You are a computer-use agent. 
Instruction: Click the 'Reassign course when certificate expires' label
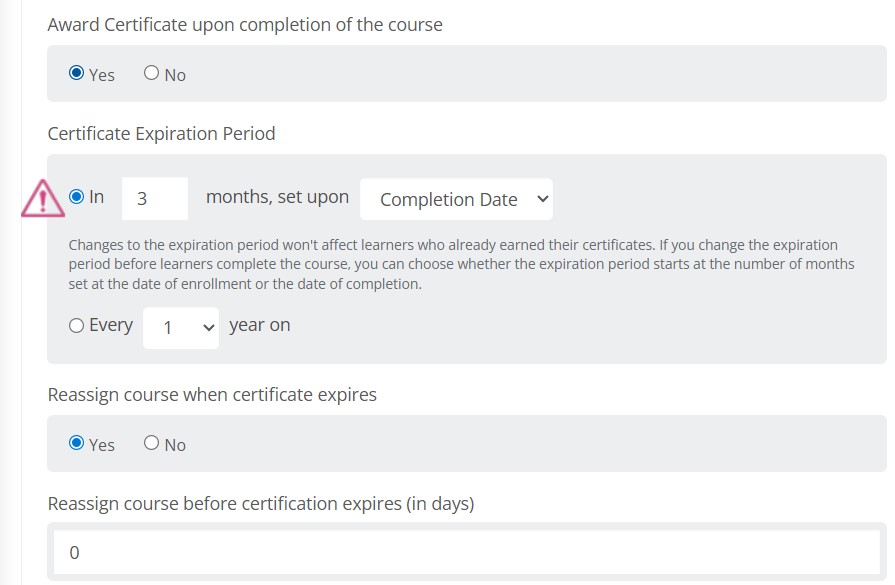pyautogui.click(x=212, y=395)
